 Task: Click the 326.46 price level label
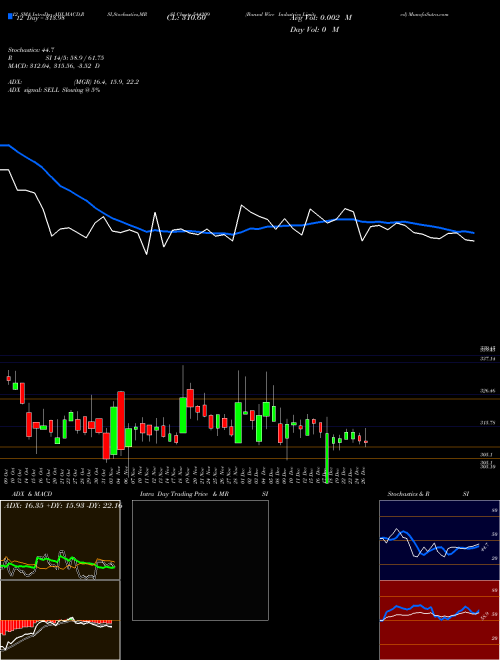click(x=487, y=391)
